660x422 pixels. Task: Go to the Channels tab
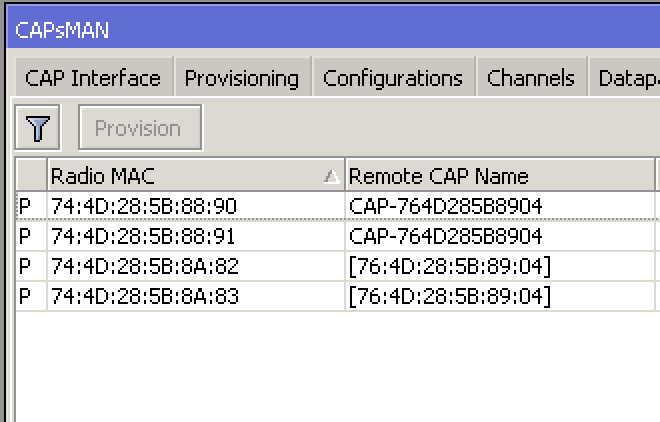coord(532,77)
